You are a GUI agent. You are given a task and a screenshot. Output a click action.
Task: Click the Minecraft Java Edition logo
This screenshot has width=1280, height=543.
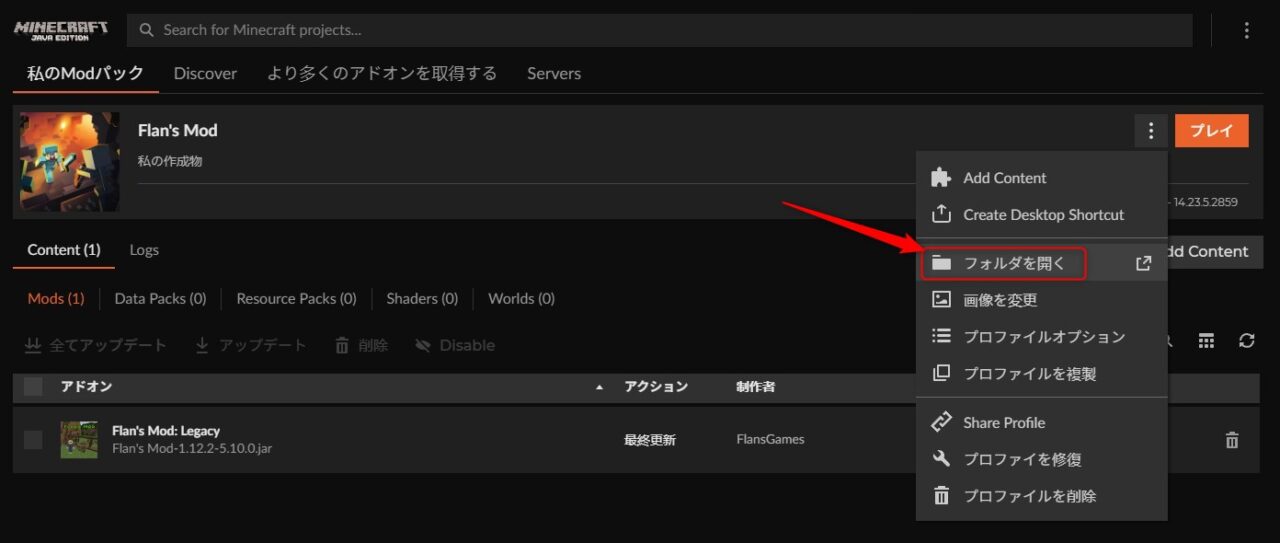click(x=60, y=29)
